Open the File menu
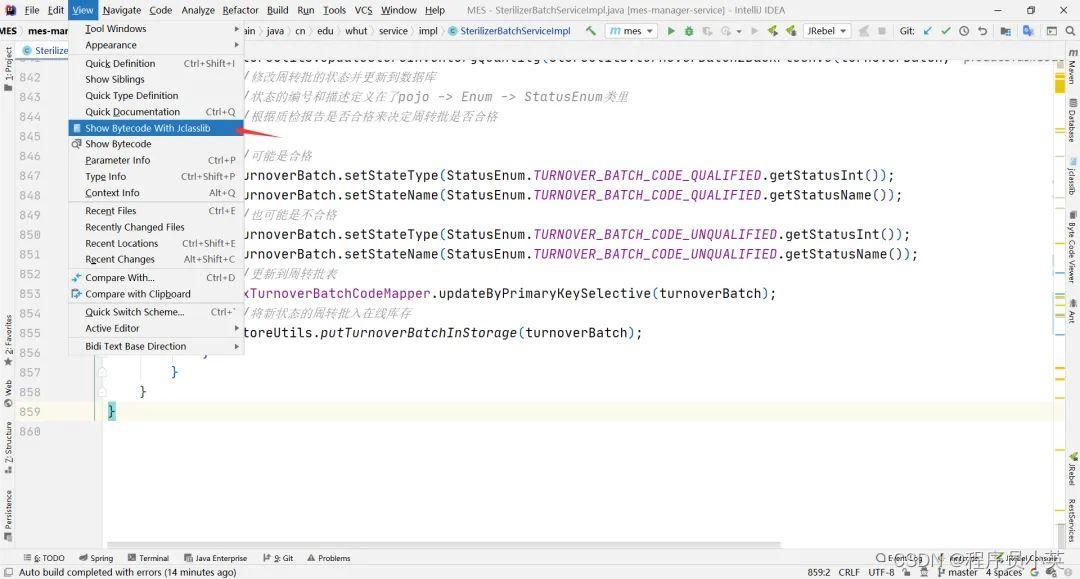 (32, 10)
